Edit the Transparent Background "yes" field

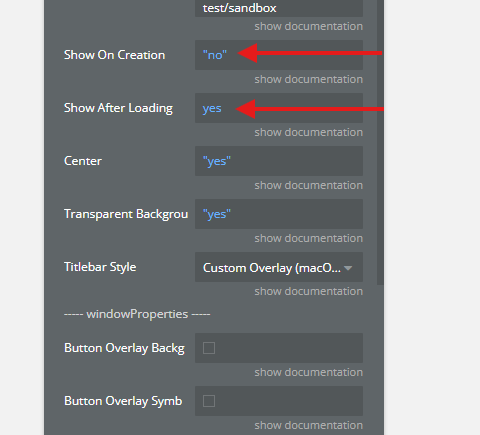point(279,214)
